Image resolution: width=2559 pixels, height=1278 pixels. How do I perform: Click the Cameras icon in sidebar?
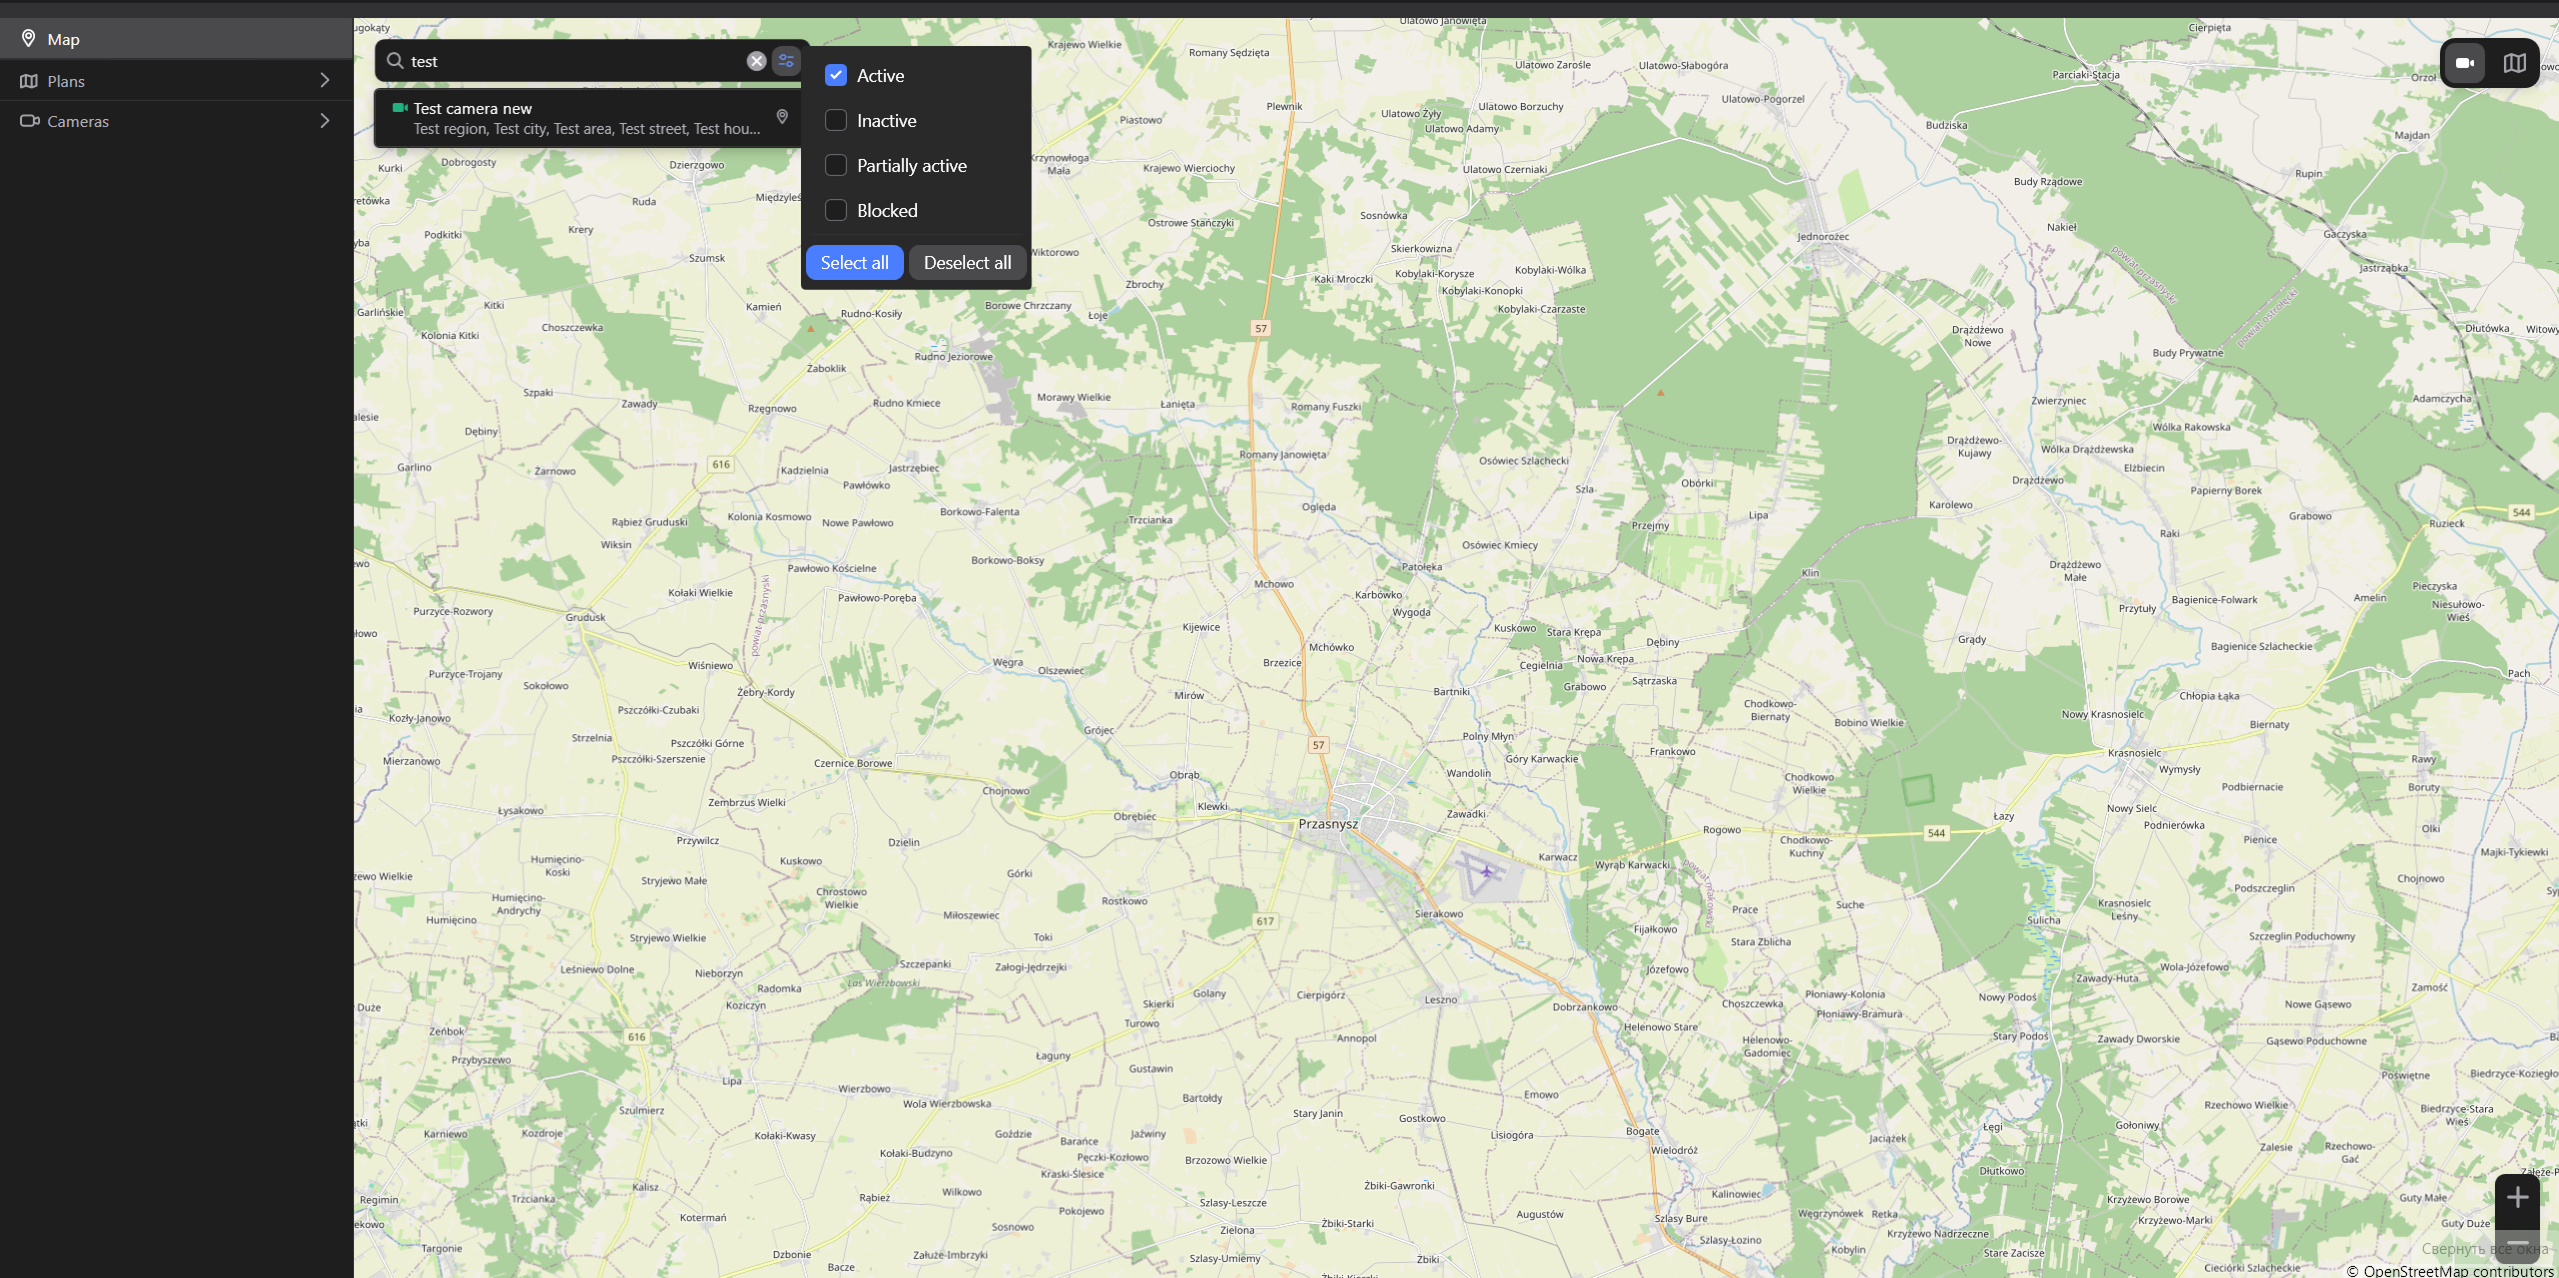click(29, 121)
